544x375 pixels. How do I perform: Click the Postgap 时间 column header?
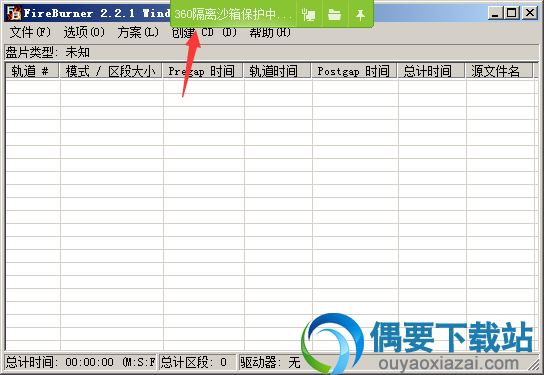355,71
